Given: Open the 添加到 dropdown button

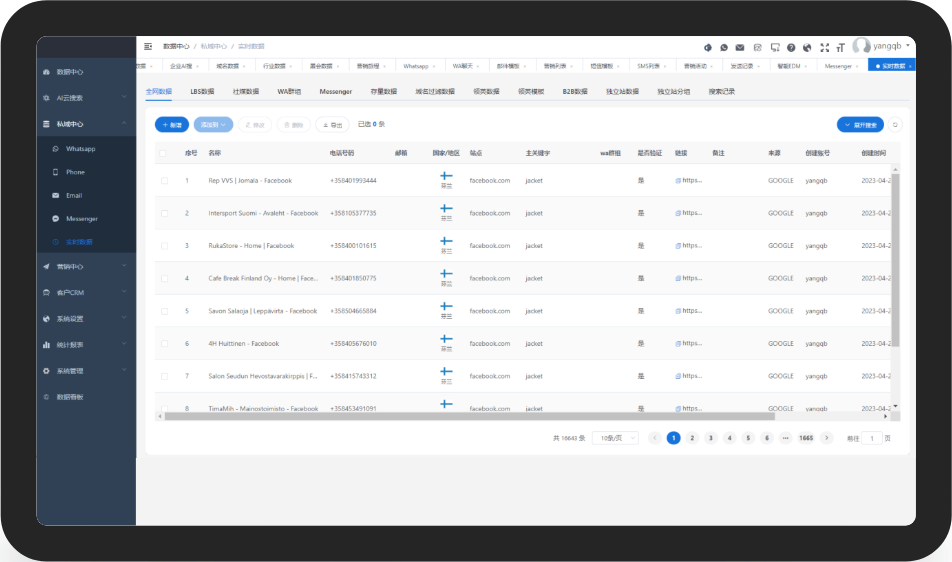Looking at the screenshot, I should pyautogui.click(x=213, y=125).
